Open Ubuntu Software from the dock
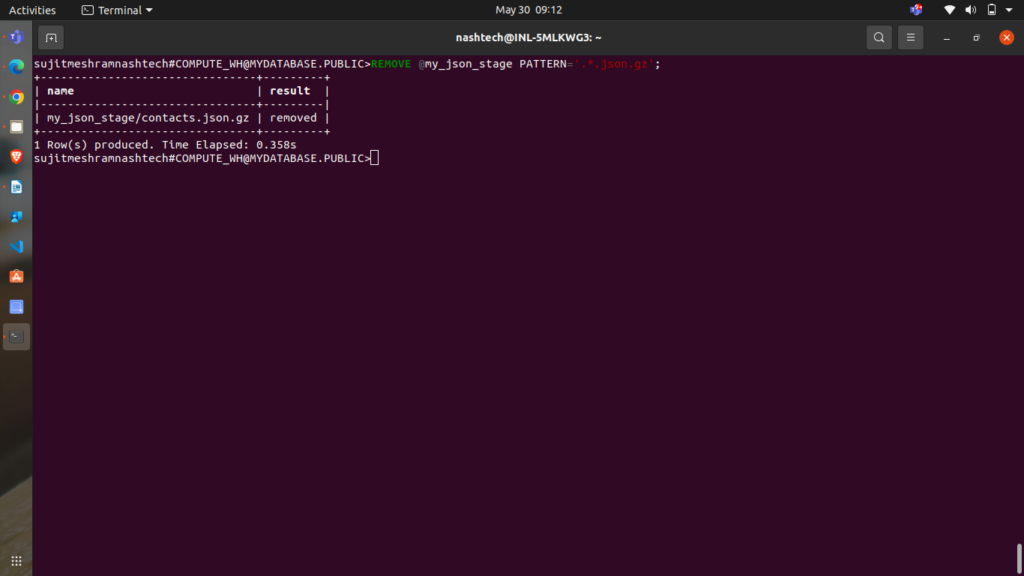This screenshot has width=1024, height=576. (16, 276)
